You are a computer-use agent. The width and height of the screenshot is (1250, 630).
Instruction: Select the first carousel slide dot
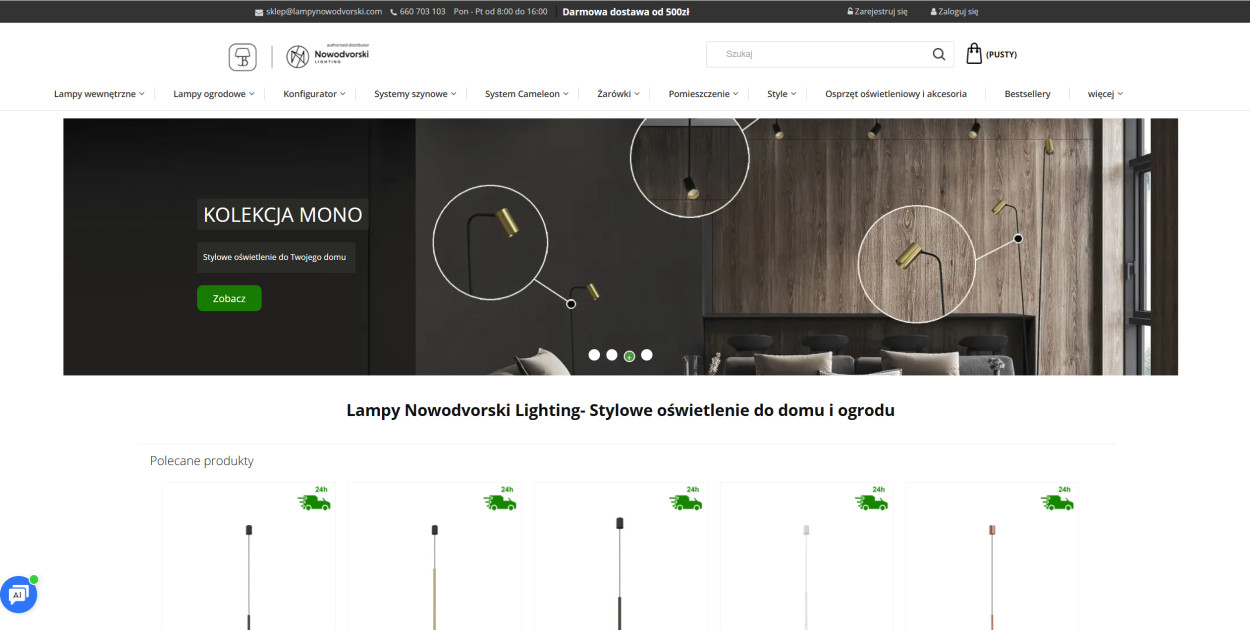click(594, 355)
